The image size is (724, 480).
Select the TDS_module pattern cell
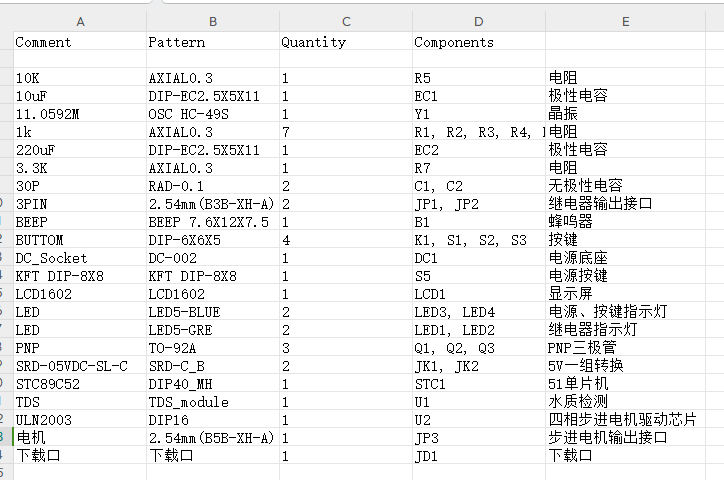click(188, 401)
